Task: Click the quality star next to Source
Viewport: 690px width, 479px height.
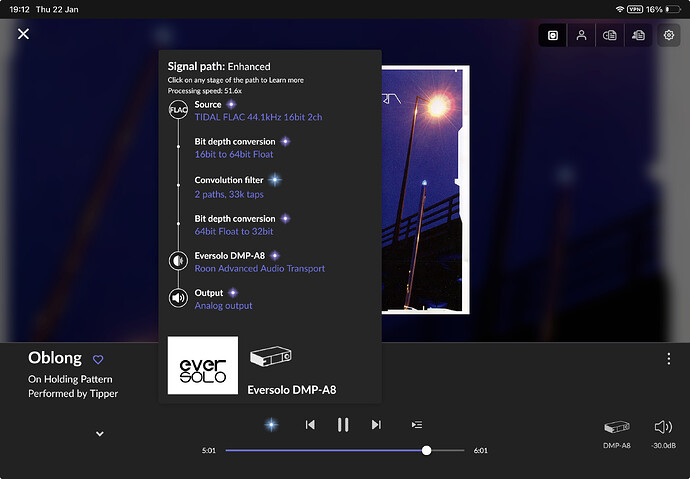Action: [231, 105]
